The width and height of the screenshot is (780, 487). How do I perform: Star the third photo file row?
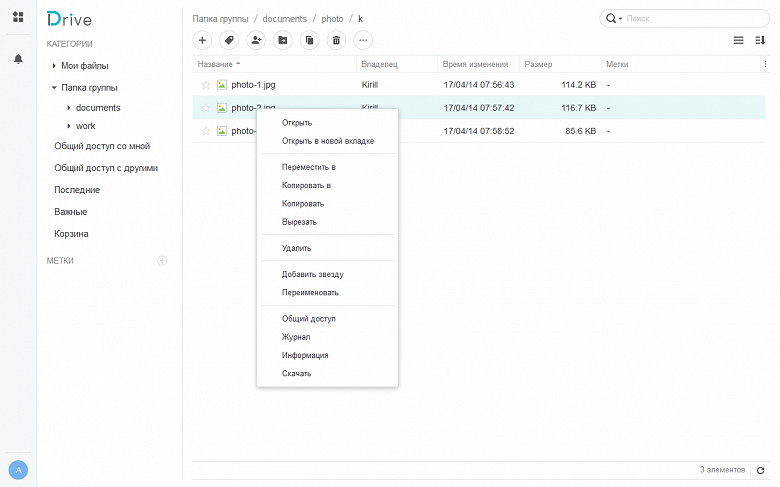tap(205, 131)
